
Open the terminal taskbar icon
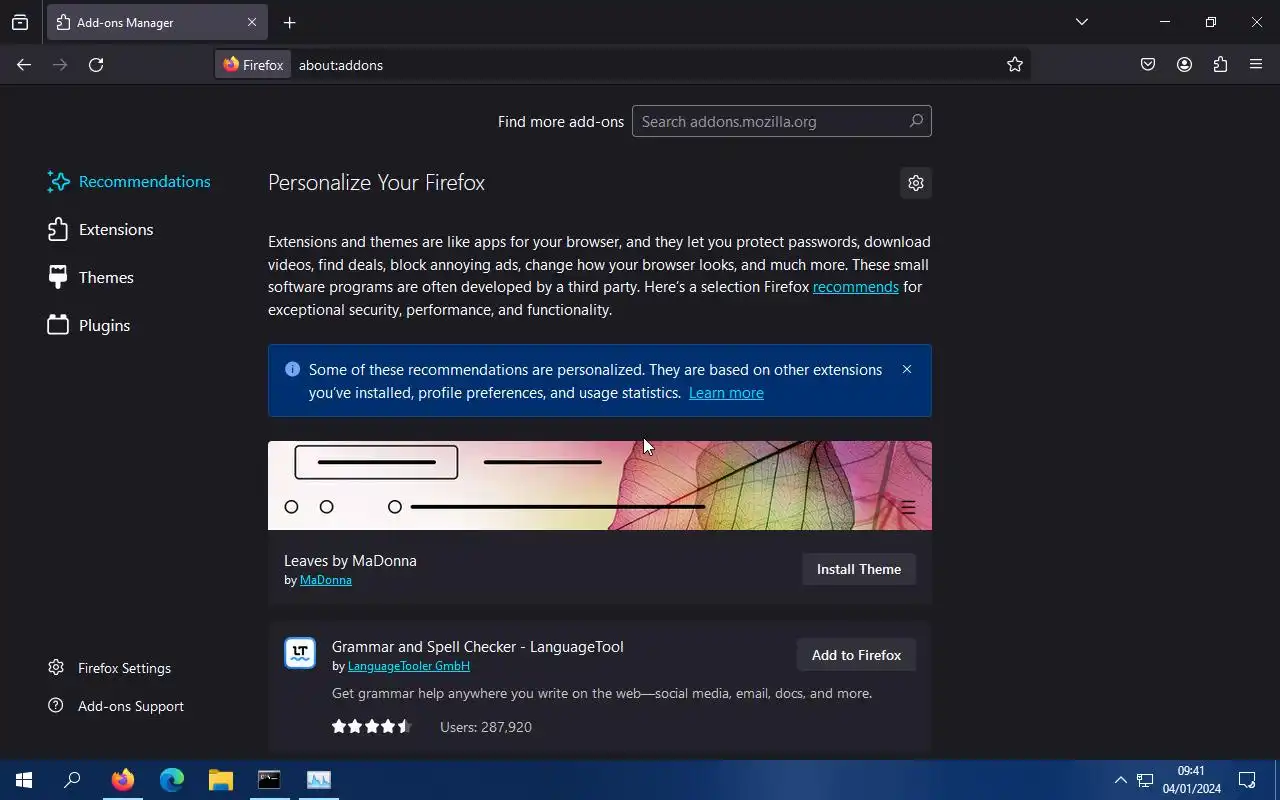(x=269, y=780)
